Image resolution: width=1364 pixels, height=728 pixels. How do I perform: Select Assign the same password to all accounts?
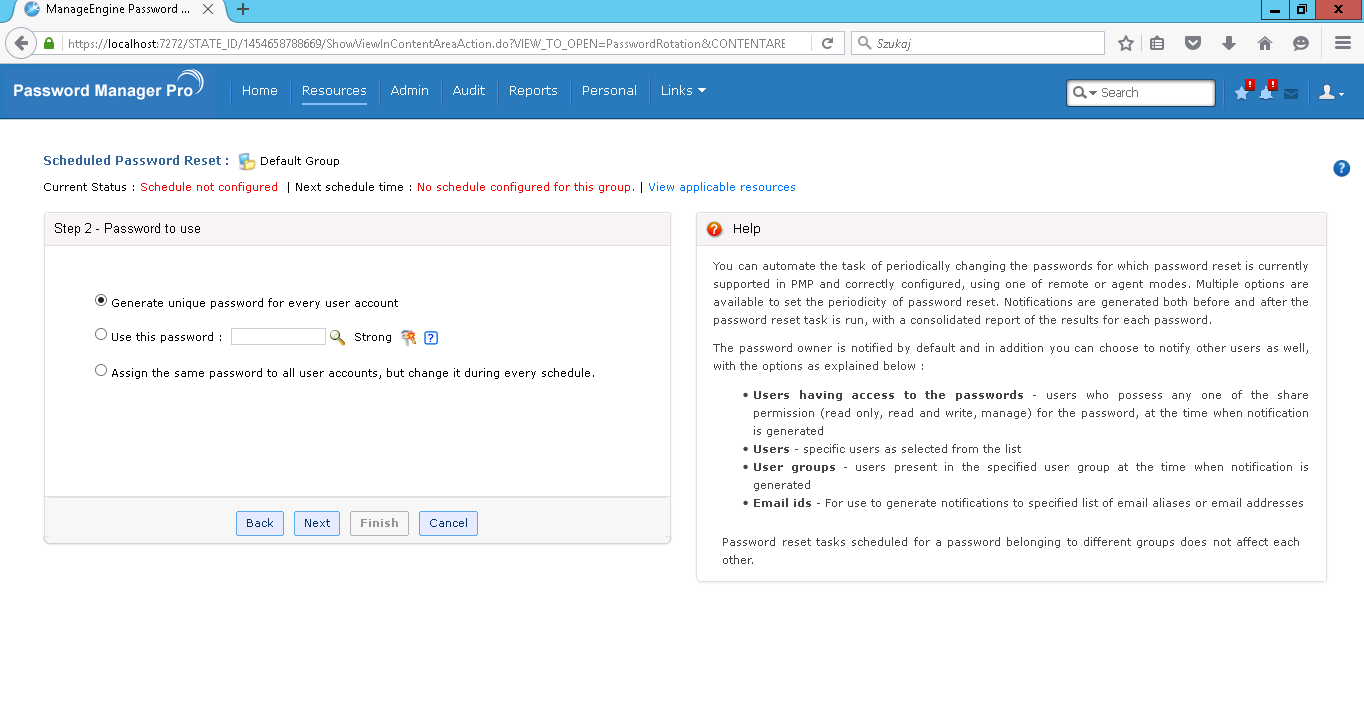[x=101, y=371]
